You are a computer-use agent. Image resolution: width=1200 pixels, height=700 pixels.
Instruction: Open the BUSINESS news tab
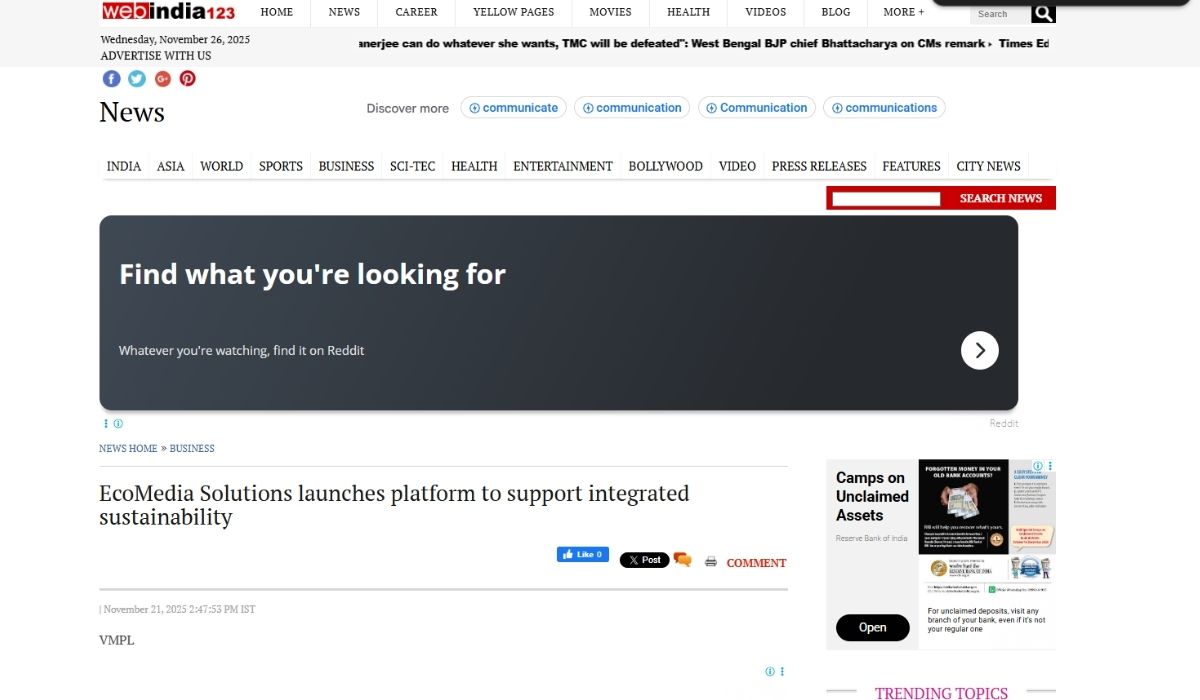click(346, 166)
